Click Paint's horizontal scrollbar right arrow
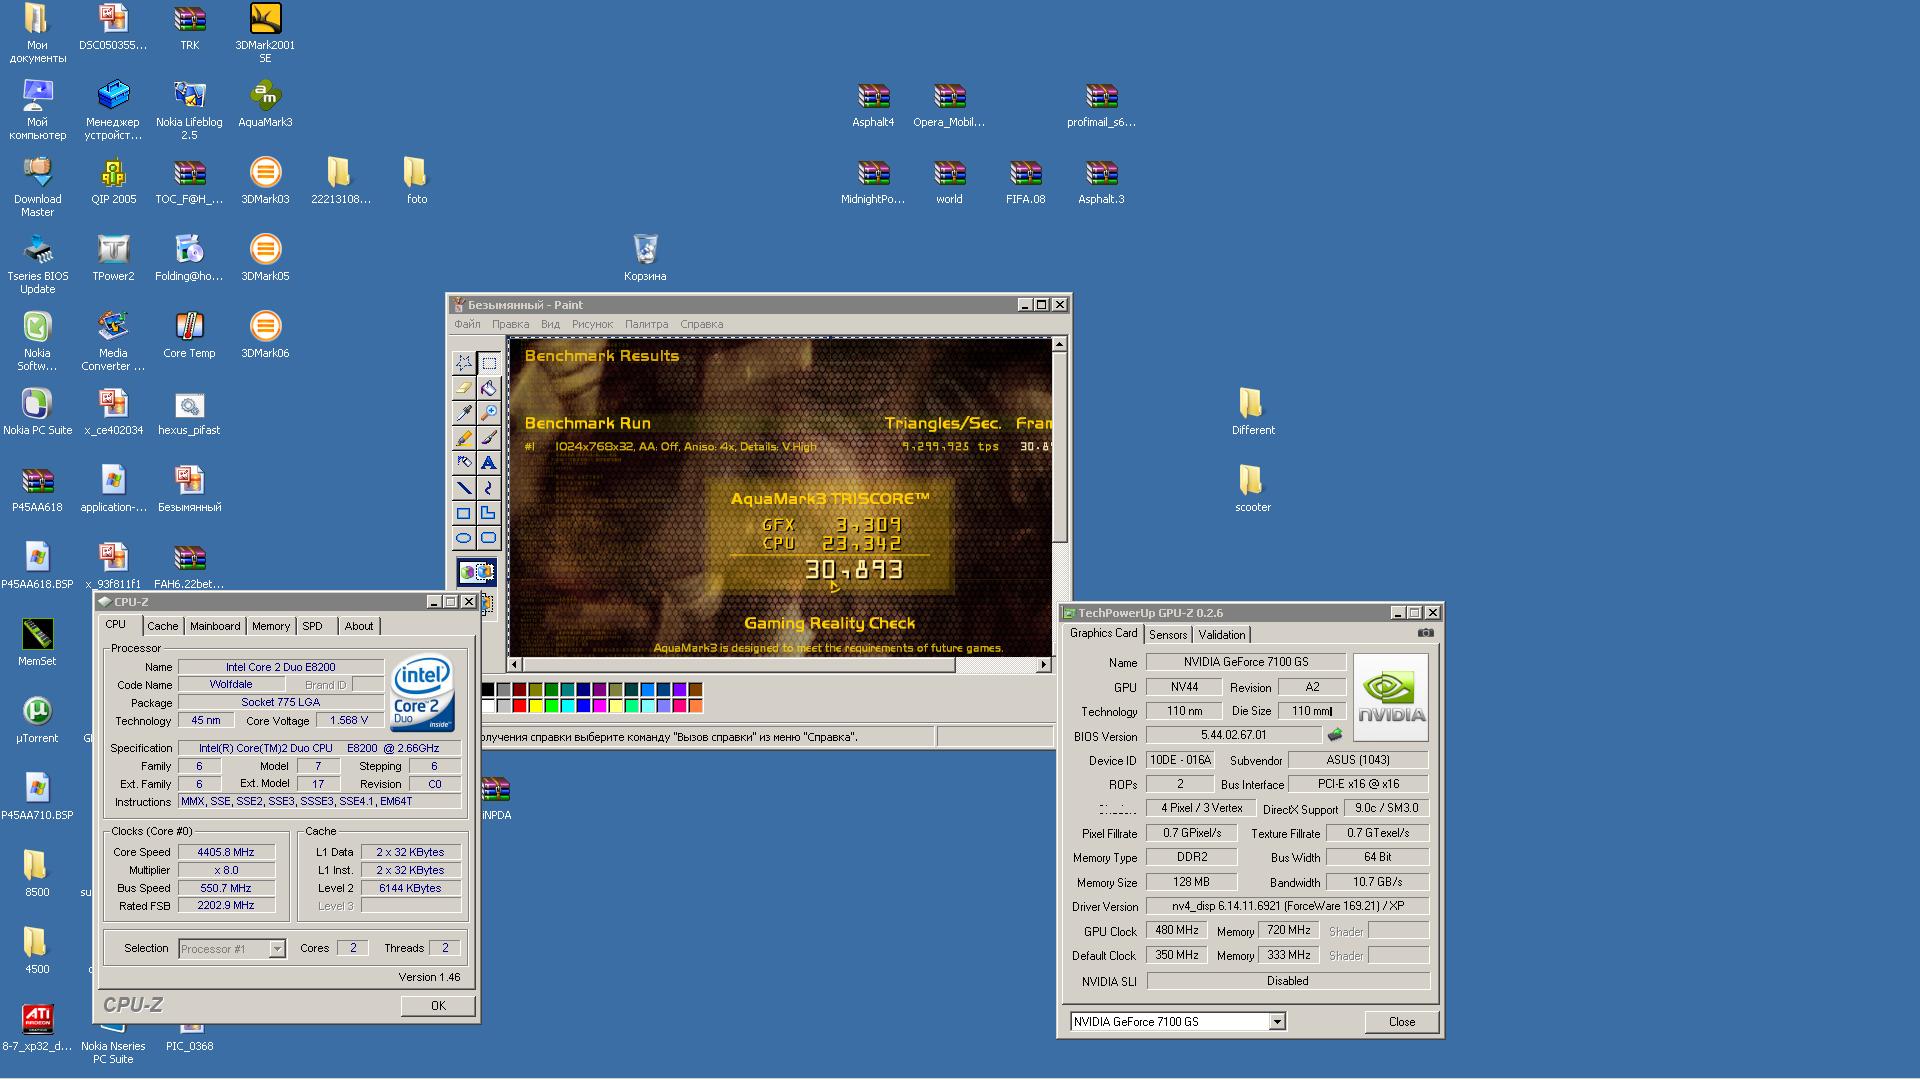The image size is (1920, 1080). (x=1043, y=664)
